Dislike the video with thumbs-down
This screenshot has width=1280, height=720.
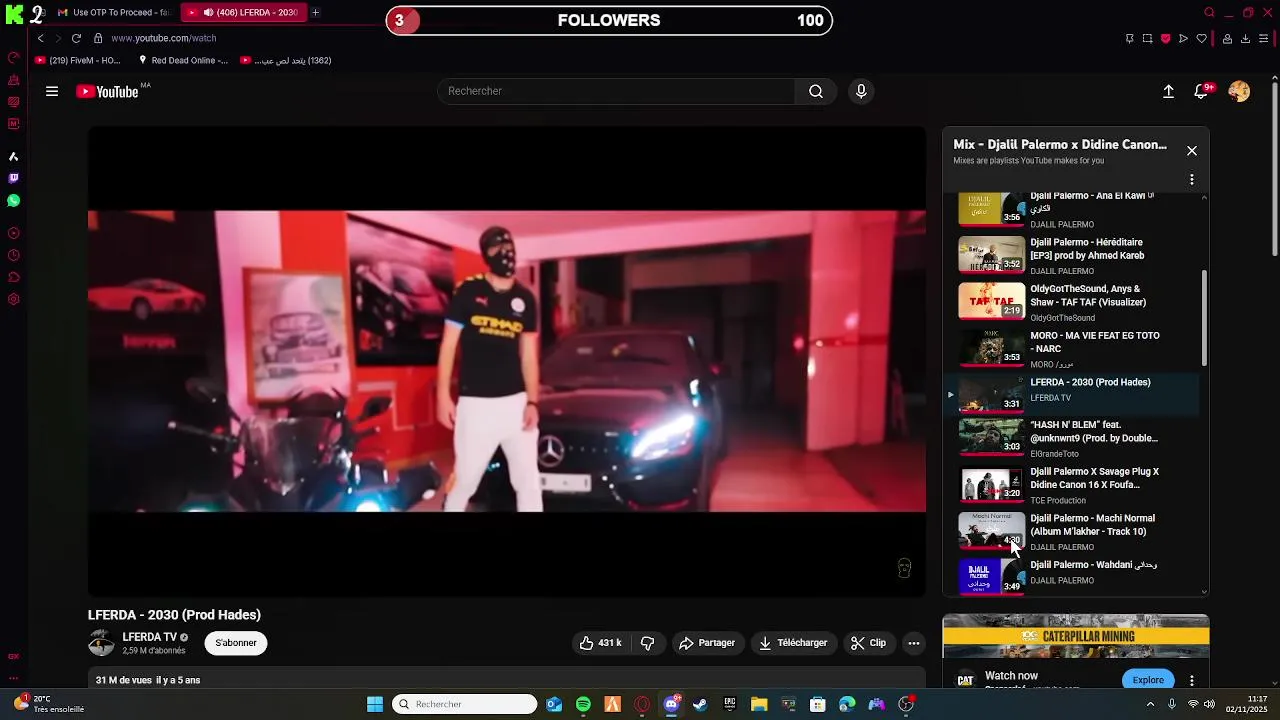click(647, 643)
